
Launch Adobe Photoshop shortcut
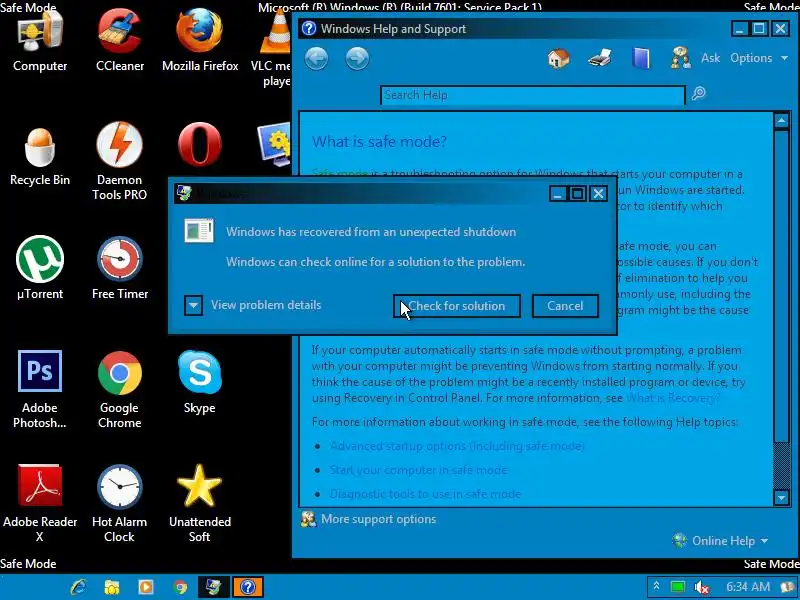[40, 390]
